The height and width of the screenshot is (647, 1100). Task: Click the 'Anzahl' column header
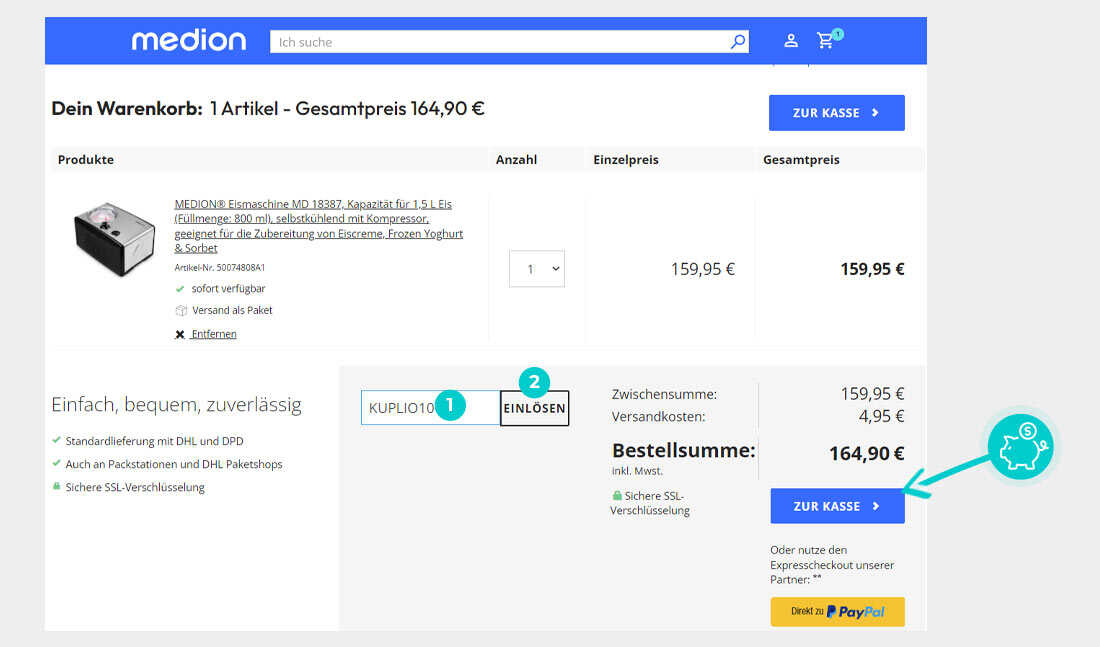point(516,159)
